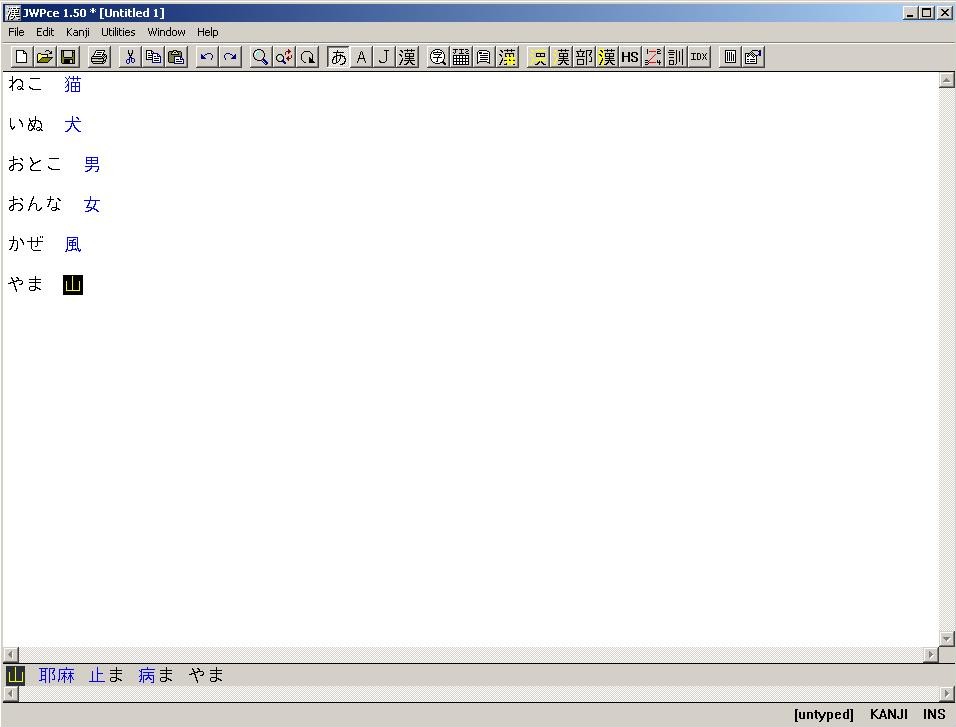Image resolution: width=956 pixels, height=727 pixels.
Task: Click the 犬 kanji in the document
Action: point(73,125)
